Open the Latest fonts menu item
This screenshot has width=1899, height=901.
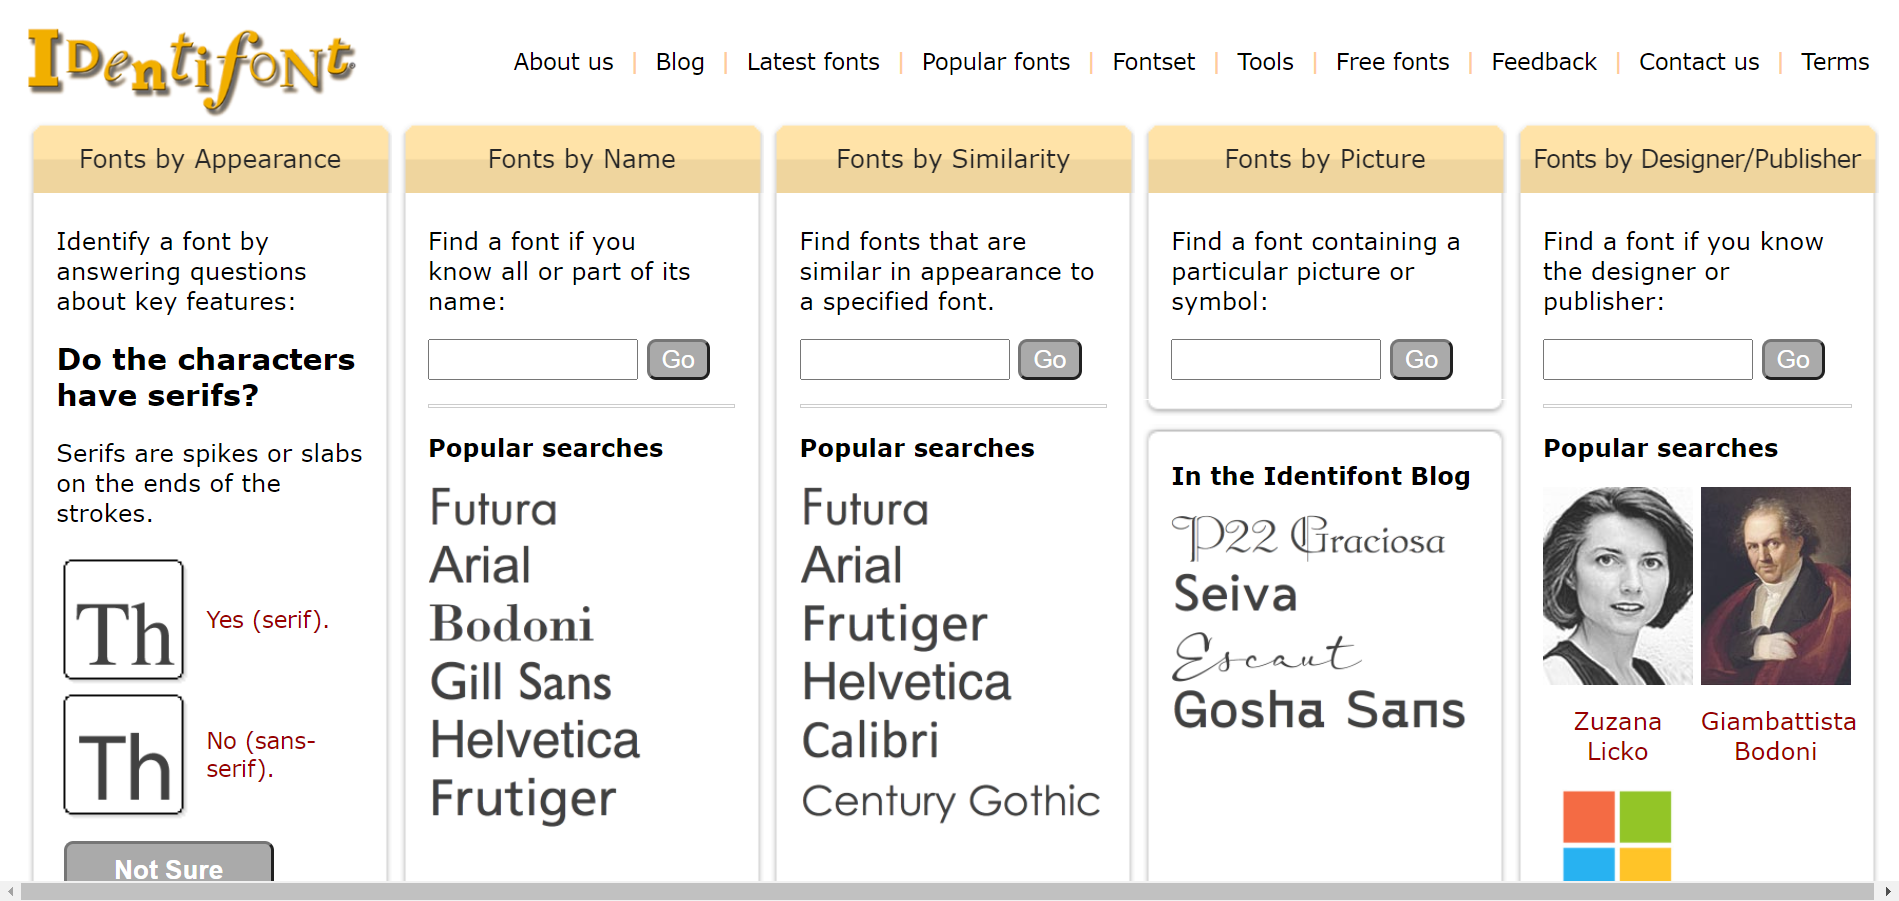pyautogui.click(x=813, y=62)
